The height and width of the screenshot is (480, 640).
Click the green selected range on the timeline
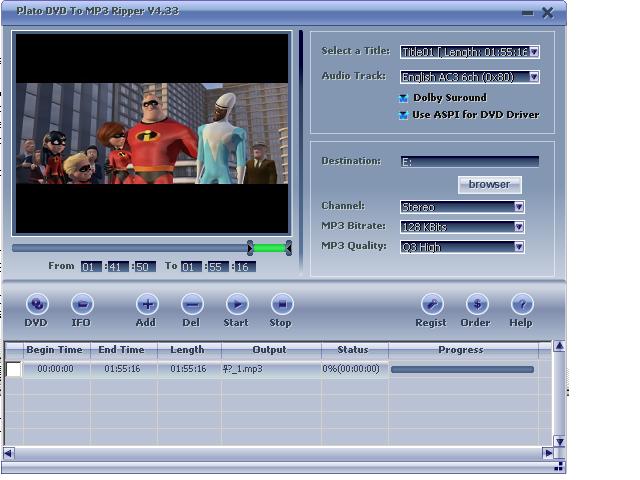(269, 248)
